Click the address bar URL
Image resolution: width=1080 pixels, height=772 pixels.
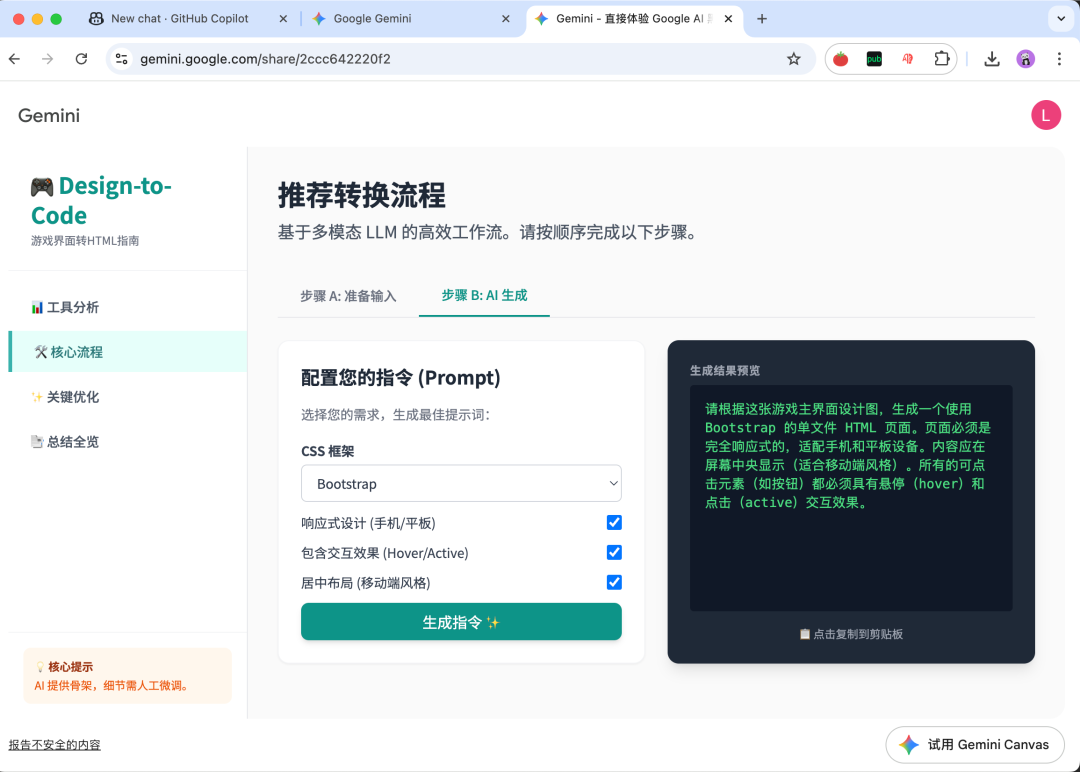click(265, 59)
